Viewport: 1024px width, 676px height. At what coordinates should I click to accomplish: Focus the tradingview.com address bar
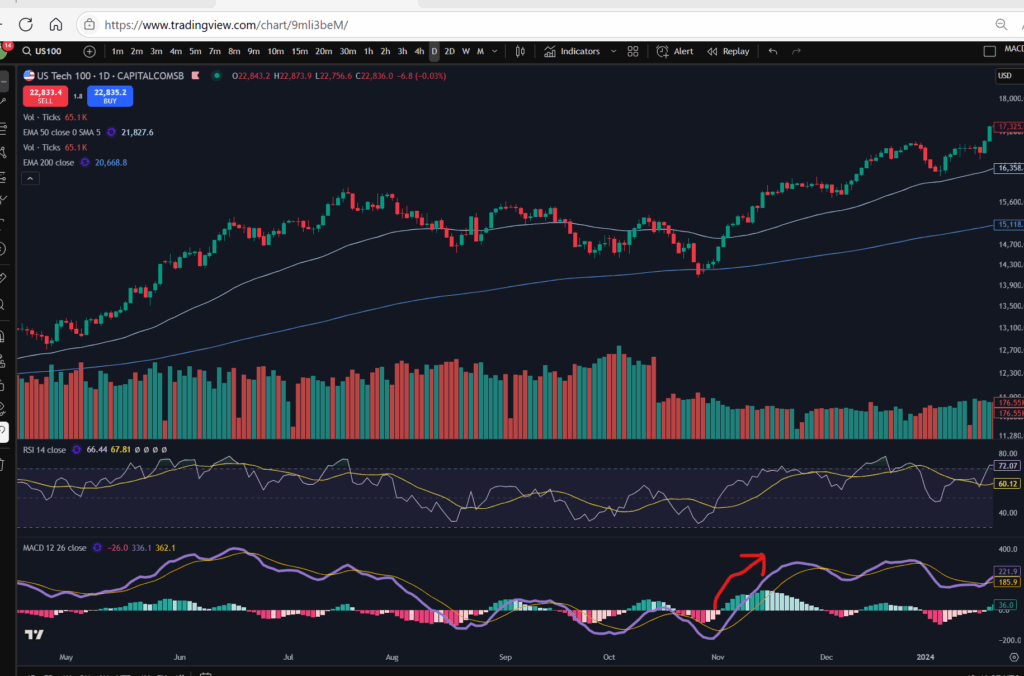(225, 25)
